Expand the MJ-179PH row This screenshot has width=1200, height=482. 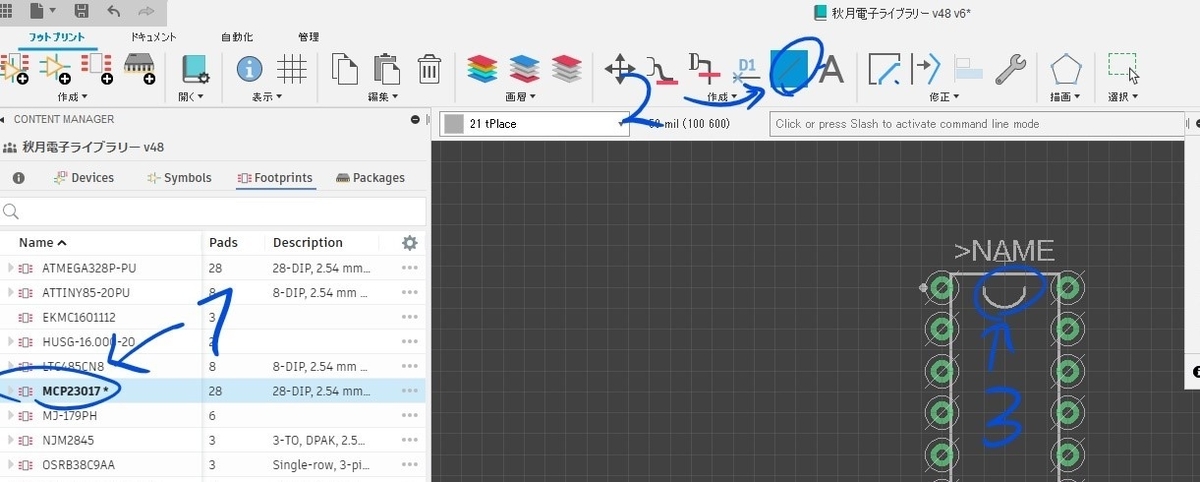pyautogui.click(x=12, y=415)
